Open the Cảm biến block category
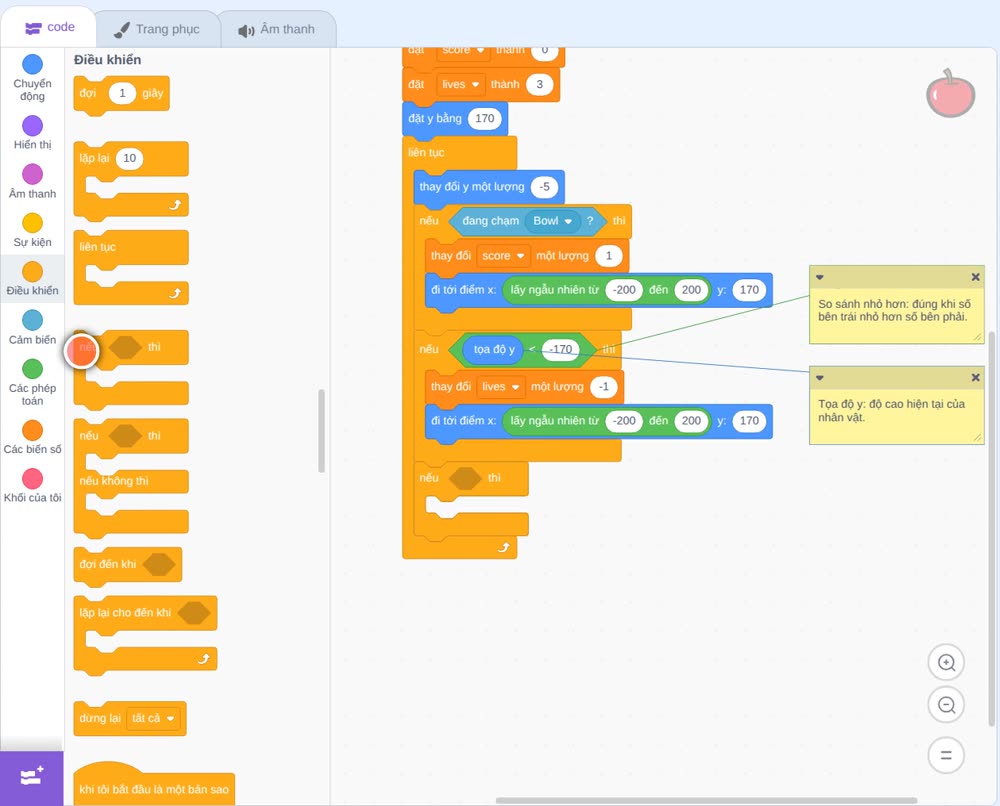Viewport: 1000px width, 806px height. click(x=33, y=328)
